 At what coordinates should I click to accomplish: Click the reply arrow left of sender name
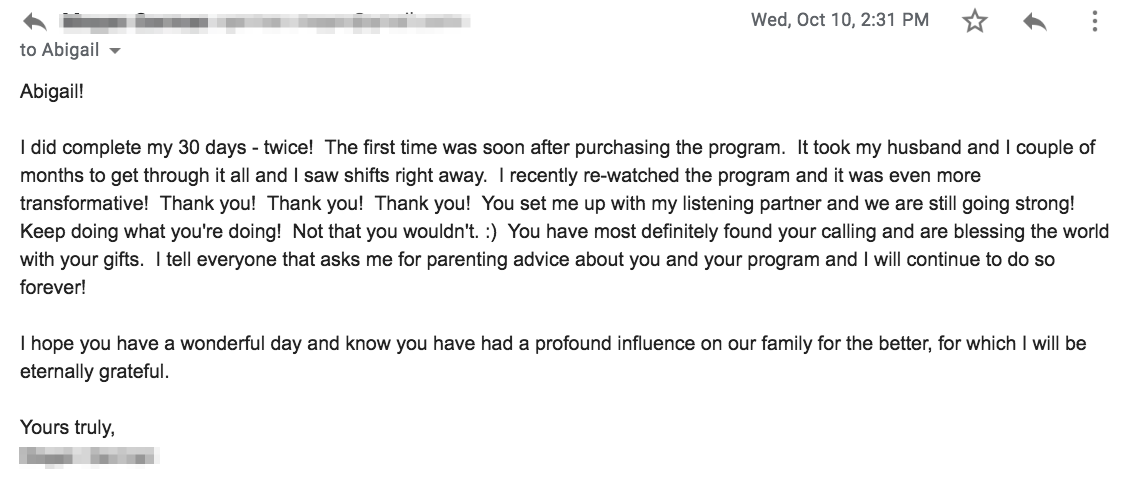pyautogui.click(x=34, y=21)
